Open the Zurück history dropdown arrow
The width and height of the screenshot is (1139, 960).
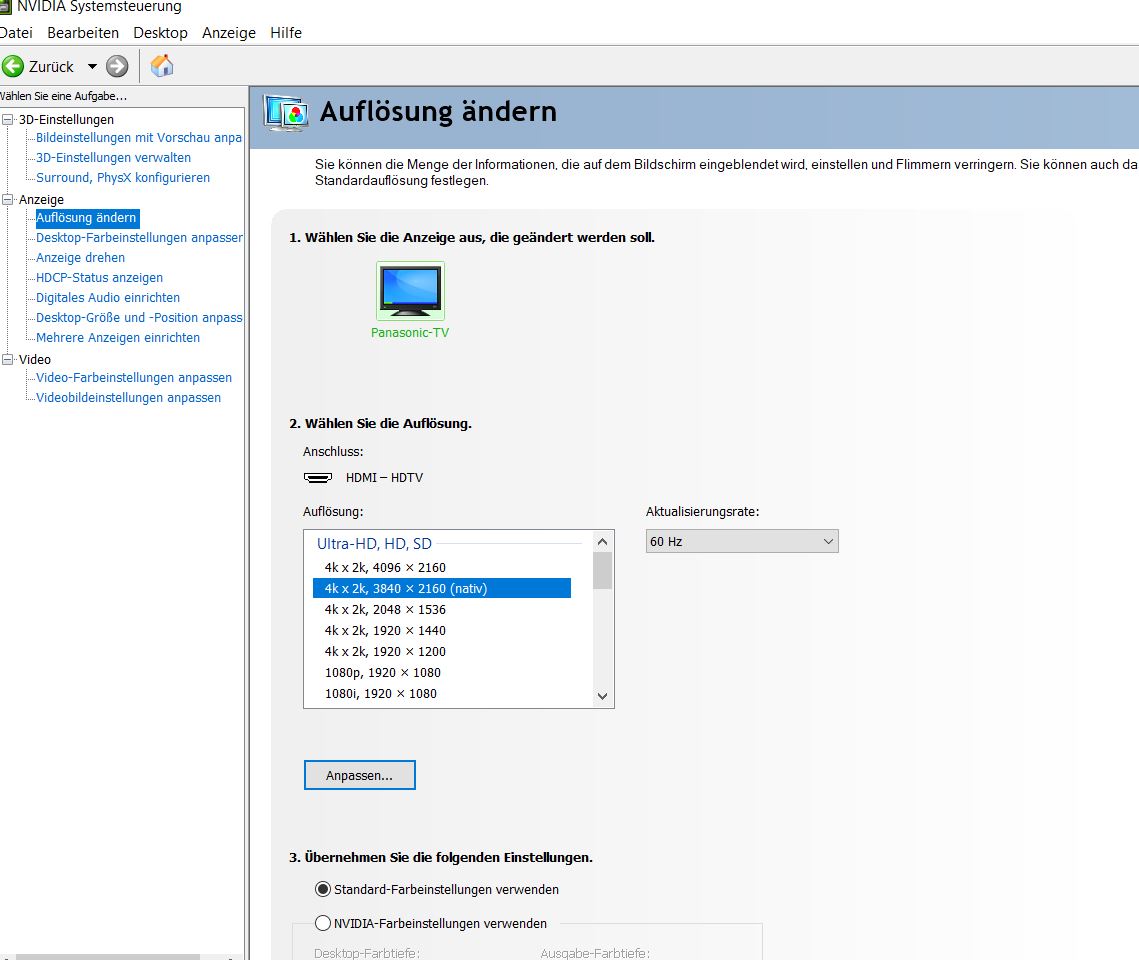pyautogui.click(x=92, y=66)
